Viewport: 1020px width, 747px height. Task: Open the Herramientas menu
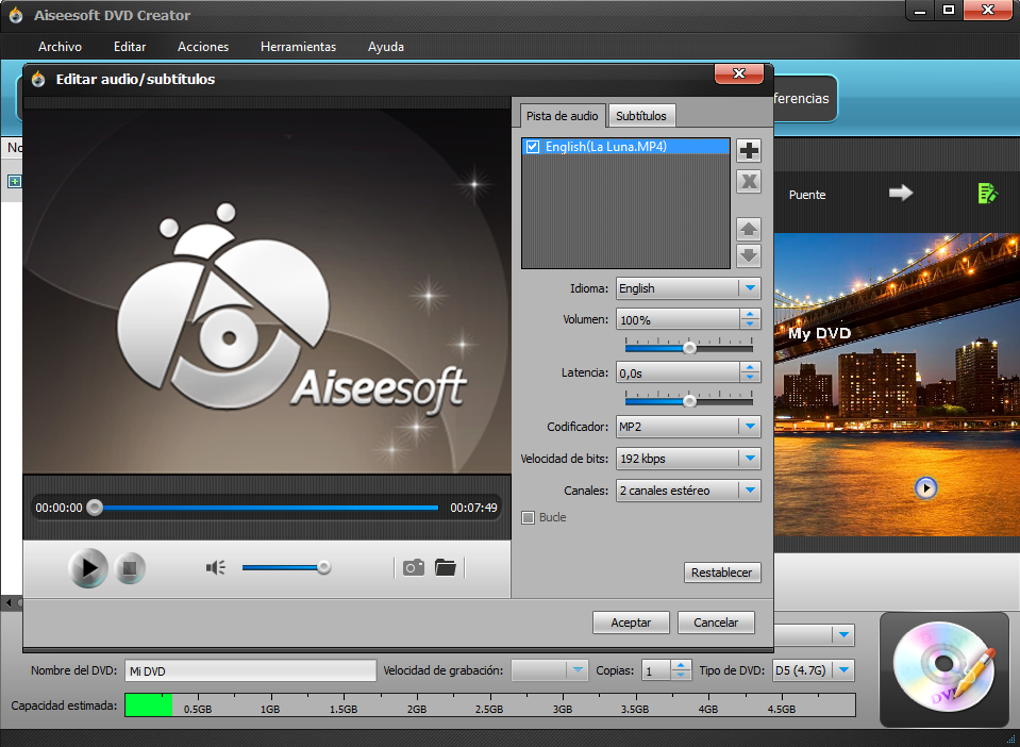click(298, 47)
